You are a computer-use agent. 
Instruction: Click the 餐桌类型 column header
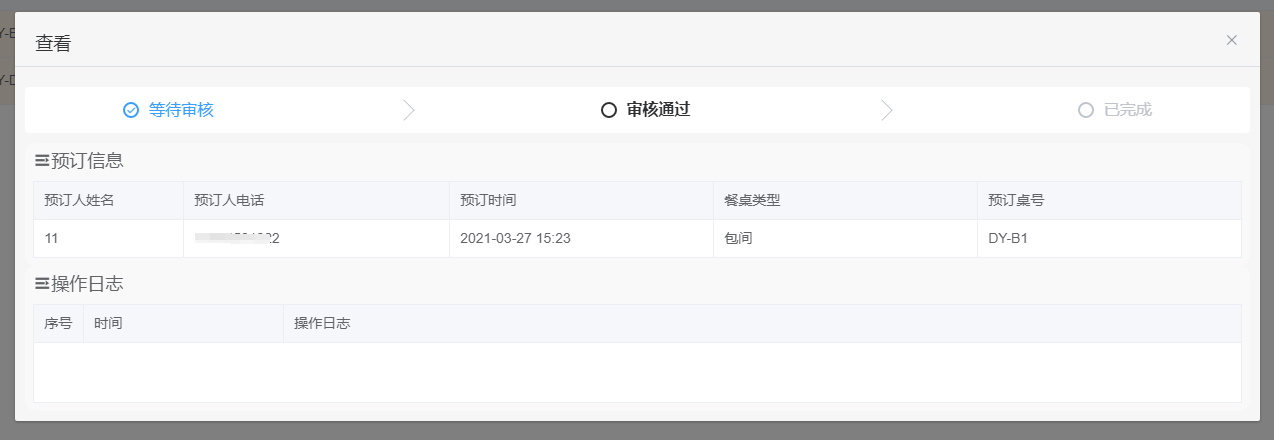coord(845,200)
